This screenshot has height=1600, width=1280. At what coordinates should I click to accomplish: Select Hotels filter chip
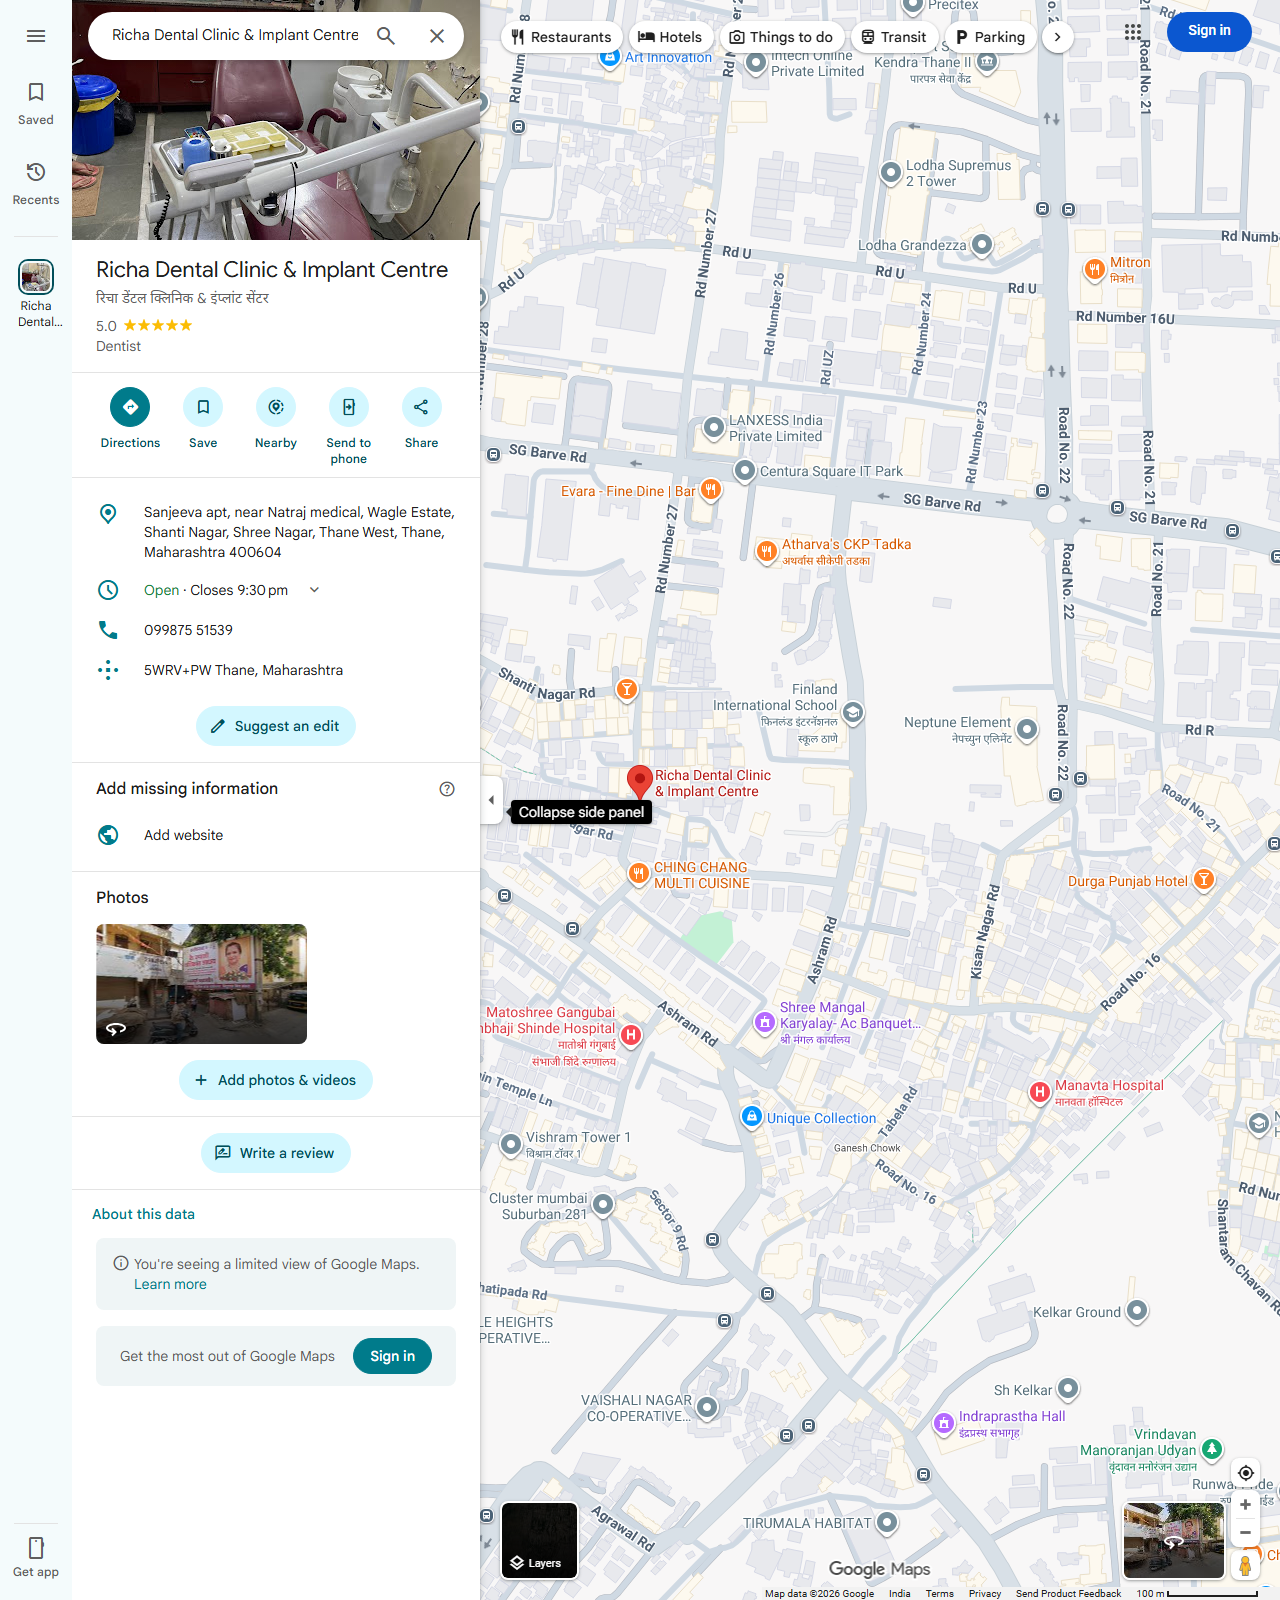[x=670, y=37]
